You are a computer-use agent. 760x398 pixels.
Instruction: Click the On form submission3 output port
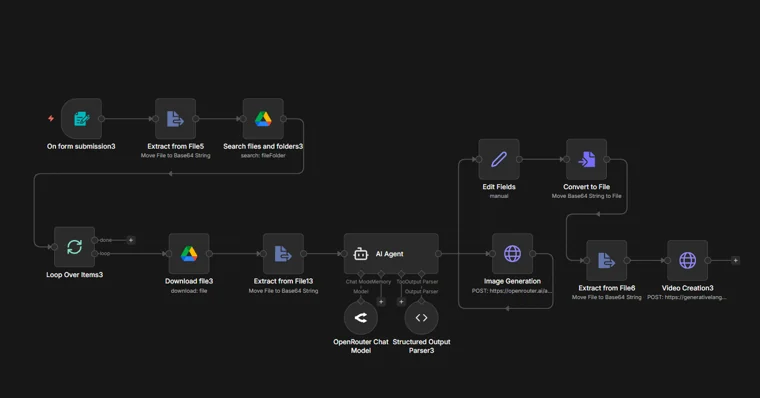click(x=101, y=119)
